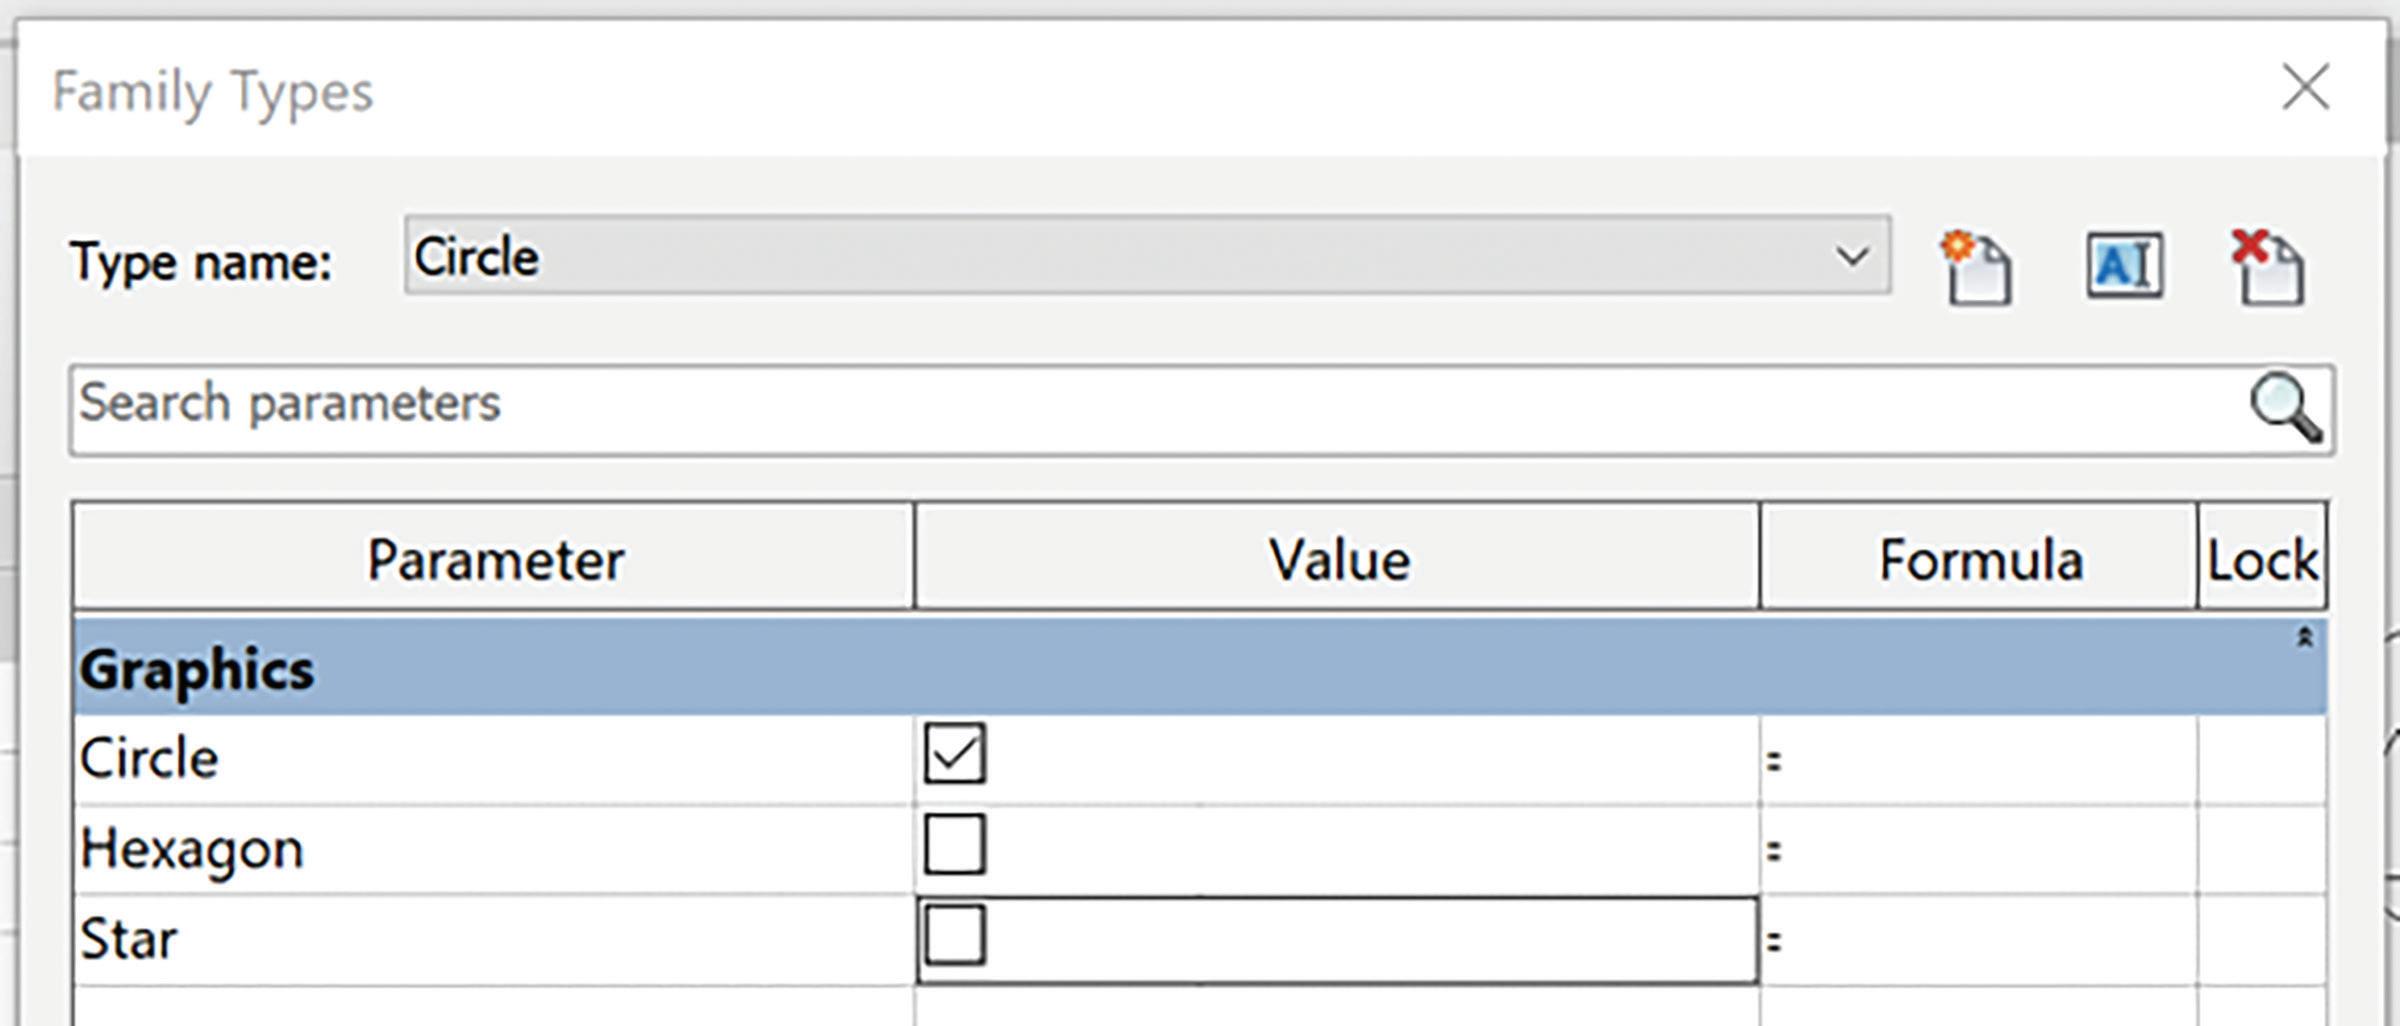Click the Rename Type icon

(2124, 266)
